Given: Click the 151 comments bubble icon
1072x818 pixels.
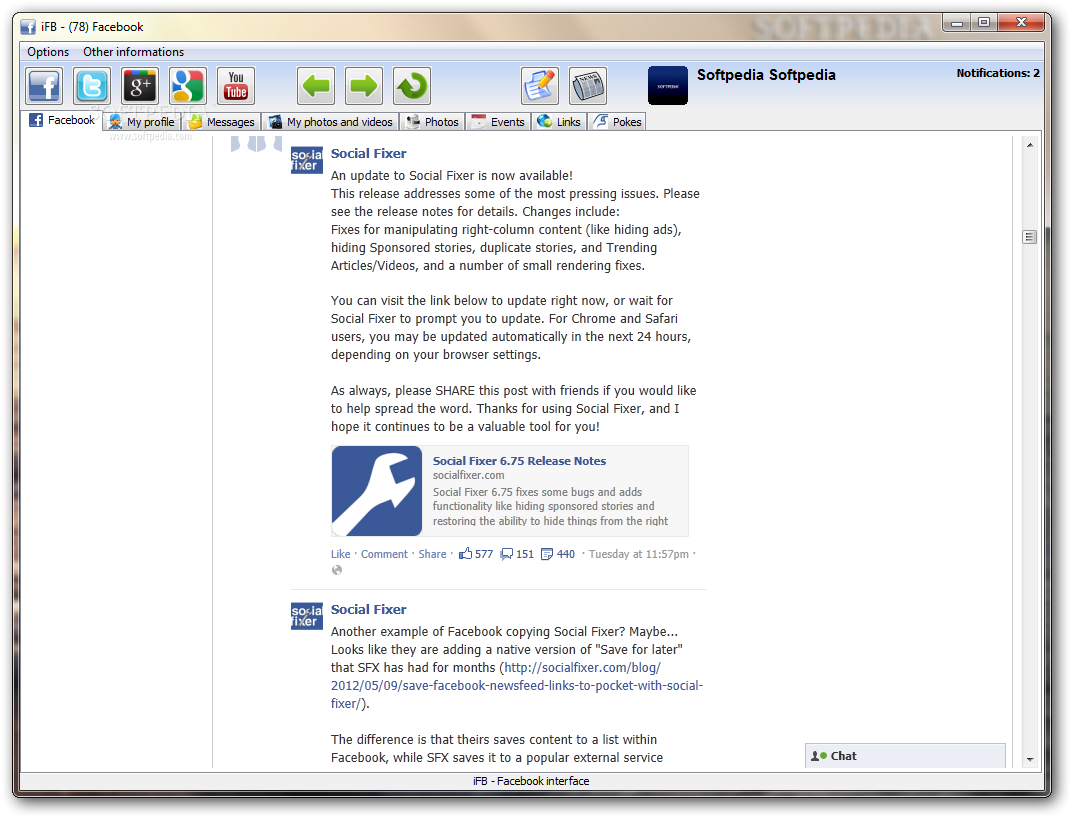Looking at the screenshot, I should (x=517, y=554).
